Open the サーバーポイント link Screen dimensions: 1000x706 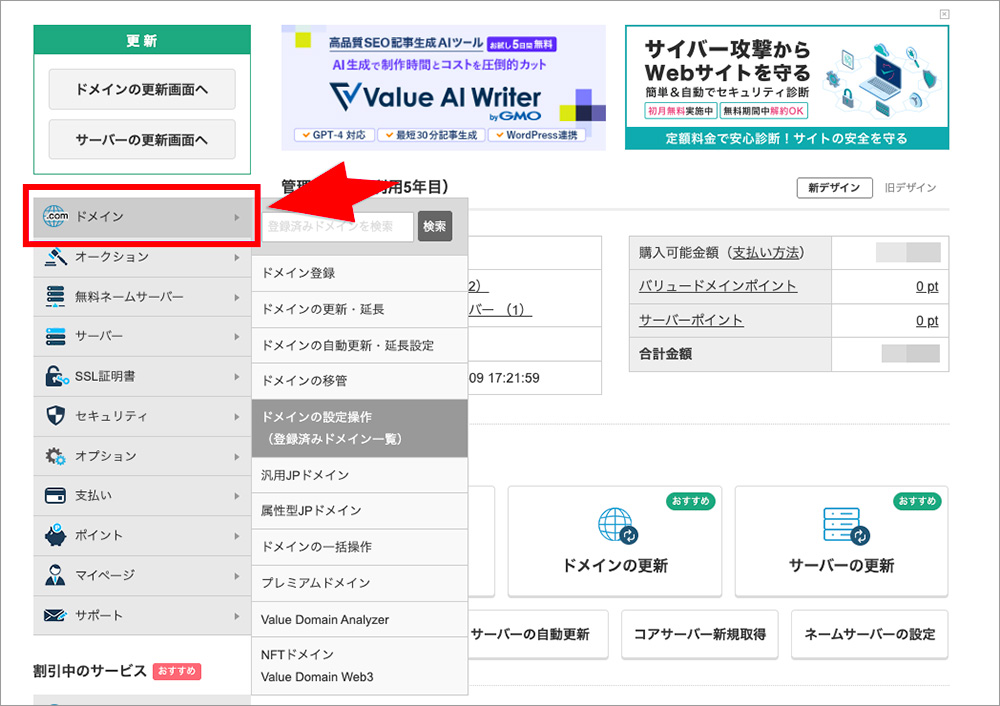pos(691,320)
